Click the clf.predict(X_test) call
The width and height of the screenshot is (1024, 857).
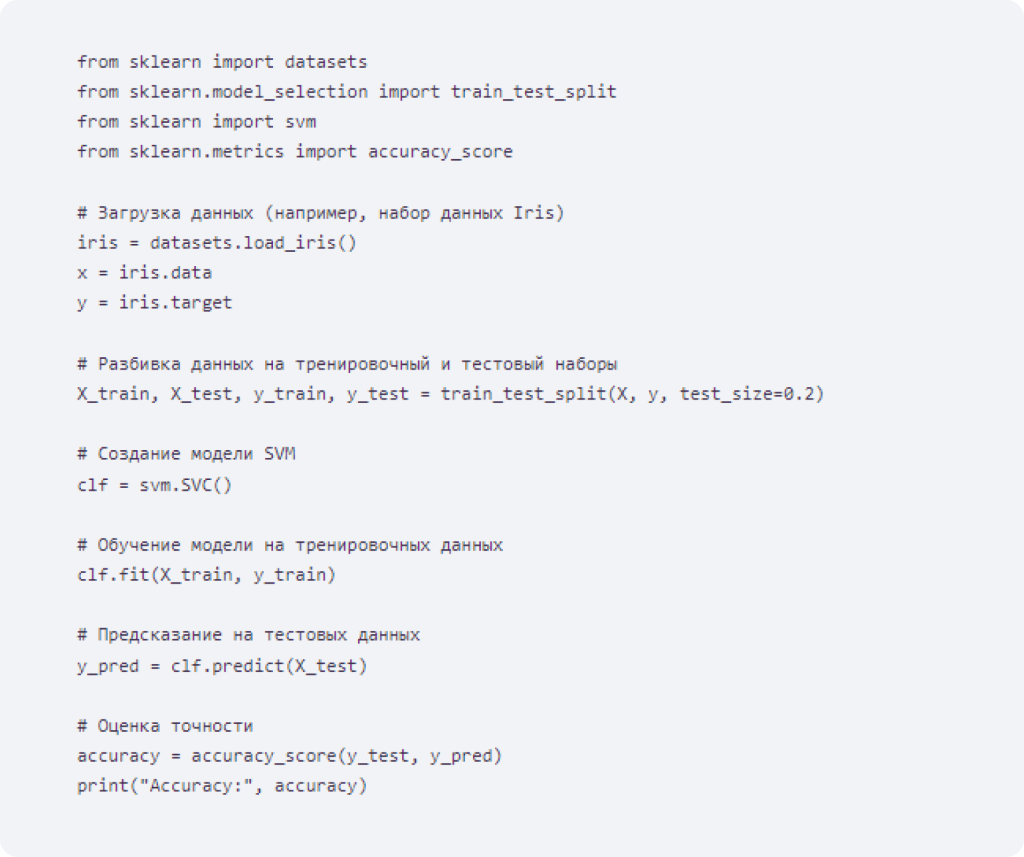coord(269,666)
